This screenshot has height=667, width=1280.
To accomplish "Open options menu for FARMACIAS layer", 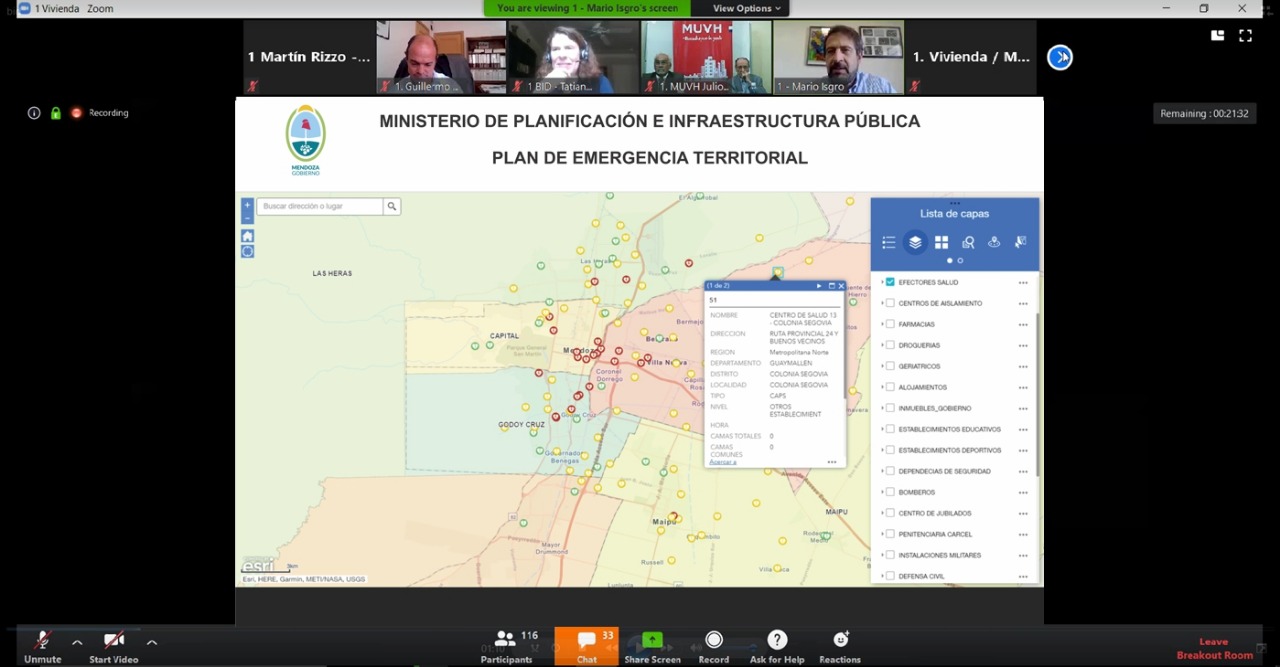I will (x=1023, y=325).
